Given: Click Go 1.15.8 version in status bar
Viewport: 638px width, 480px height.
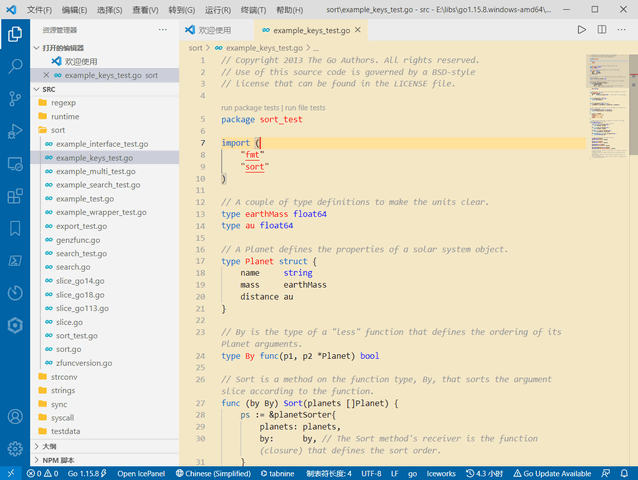Looking at the screenshot, I should (87, 473).
